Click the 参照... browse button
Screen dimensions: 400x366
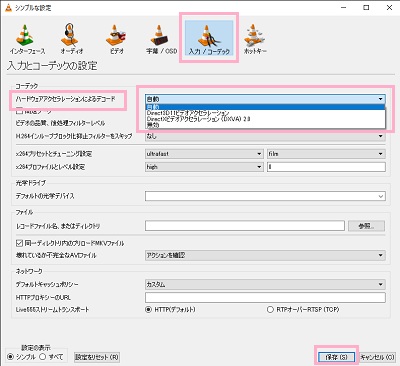point(366,226)
